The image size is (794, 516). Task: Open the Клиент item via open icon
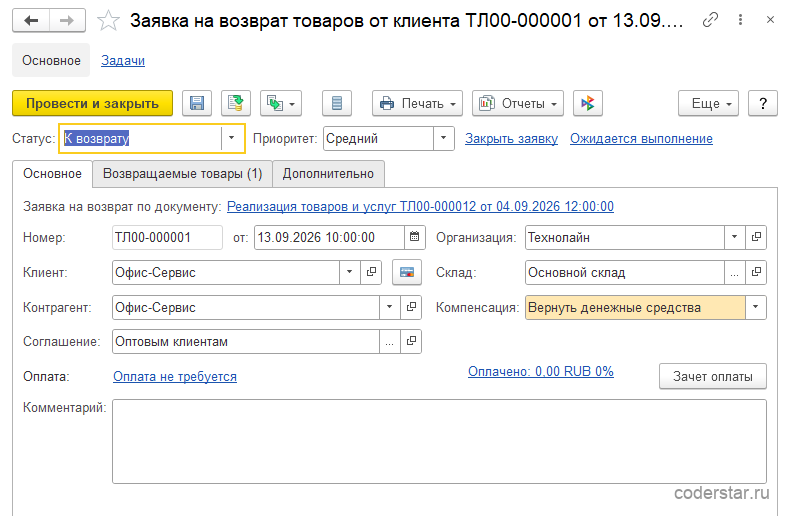(371, 272)
